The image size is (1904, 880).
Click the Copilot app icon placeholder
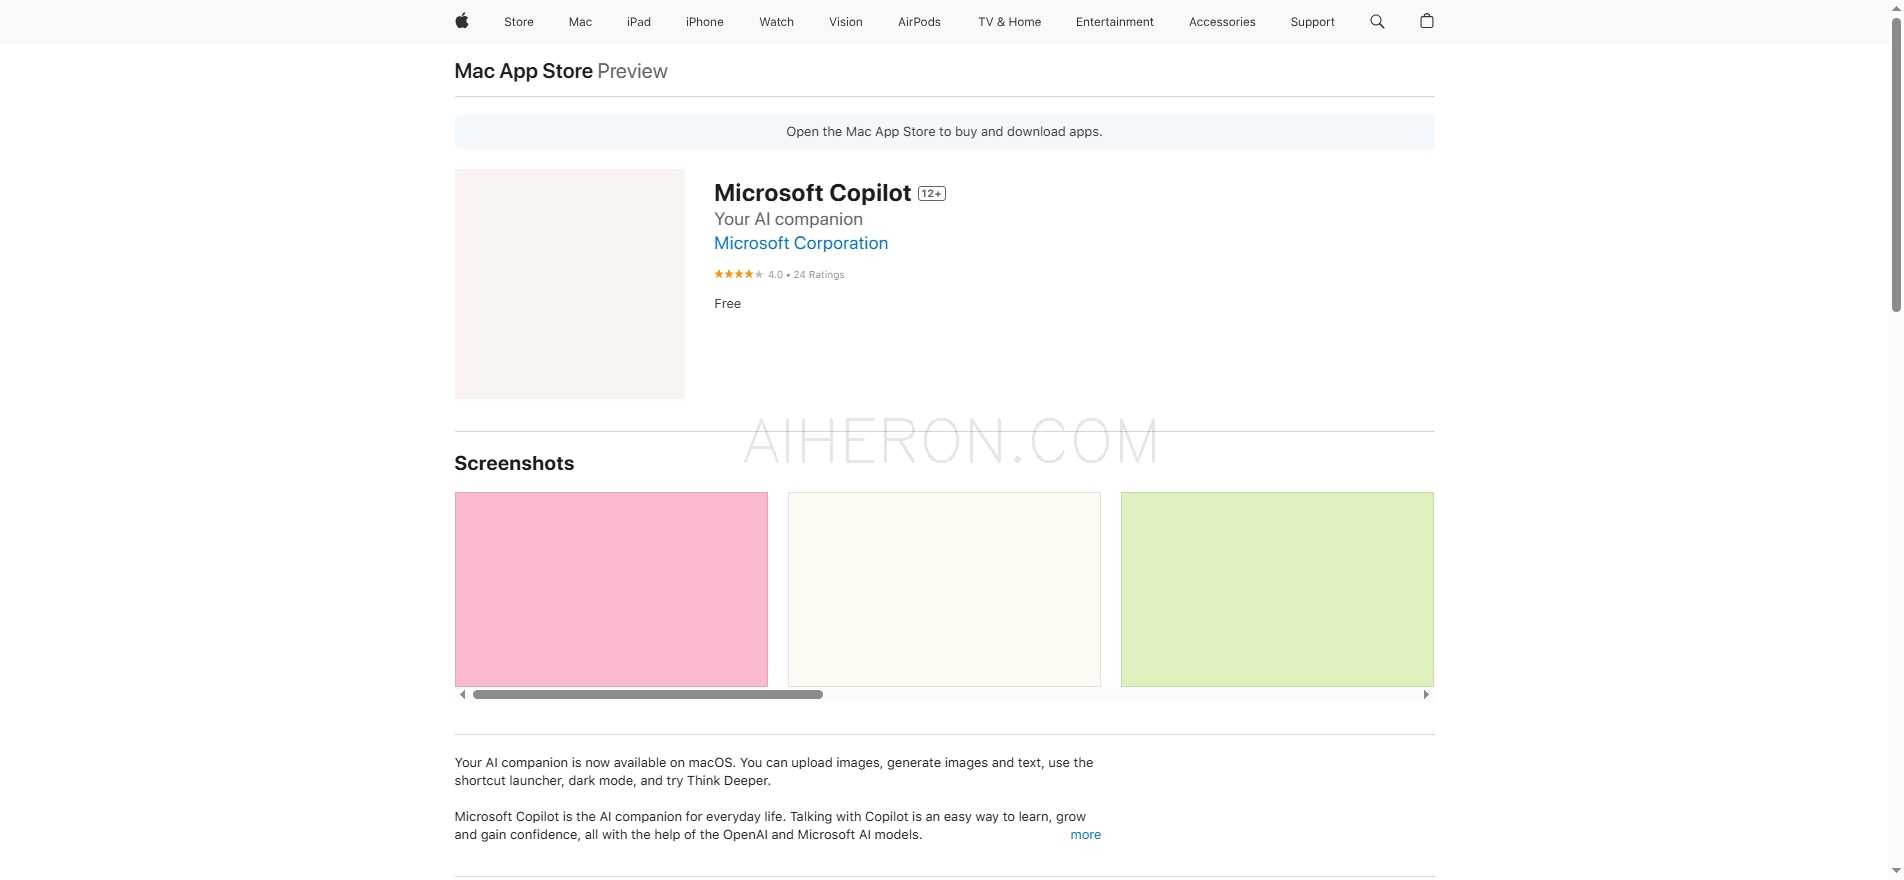coord(570,284)
